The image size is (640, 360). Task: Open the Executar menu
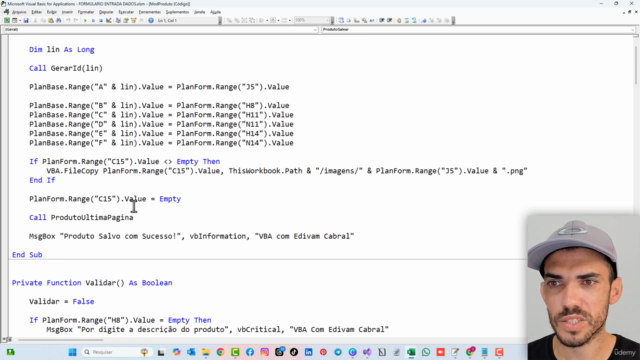126,12
